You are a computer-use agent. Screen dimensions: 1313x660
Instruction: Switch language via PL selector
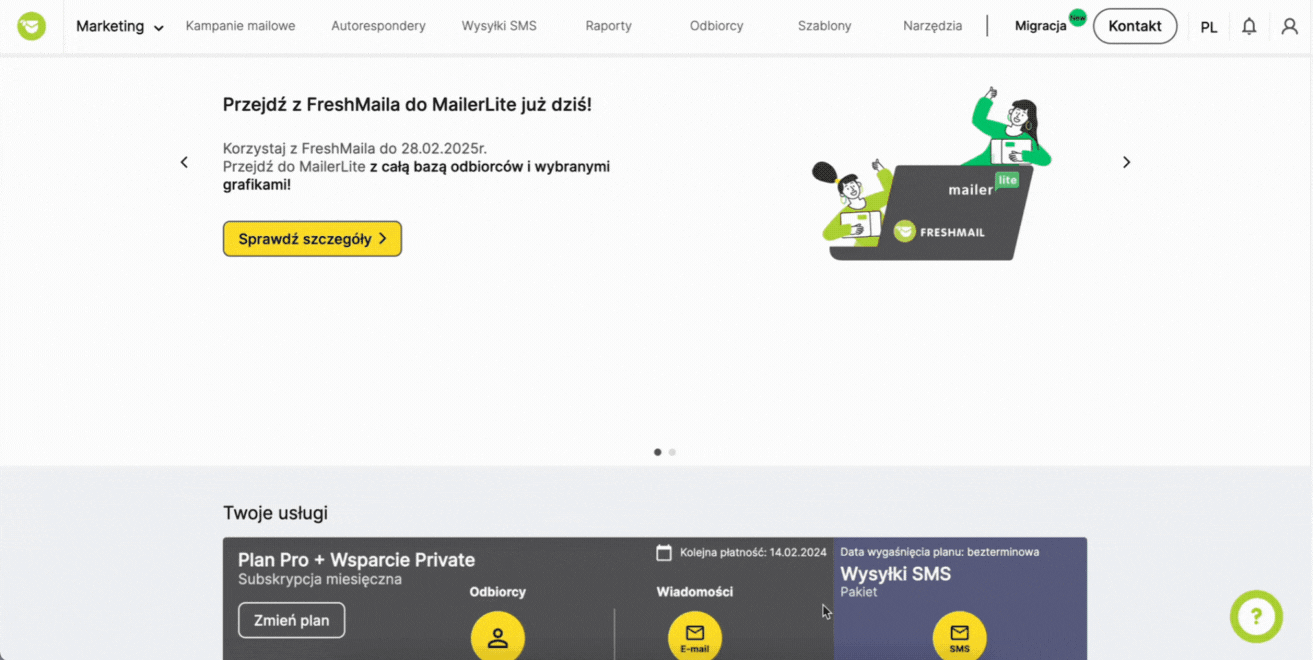click(x=1209, y=27)
